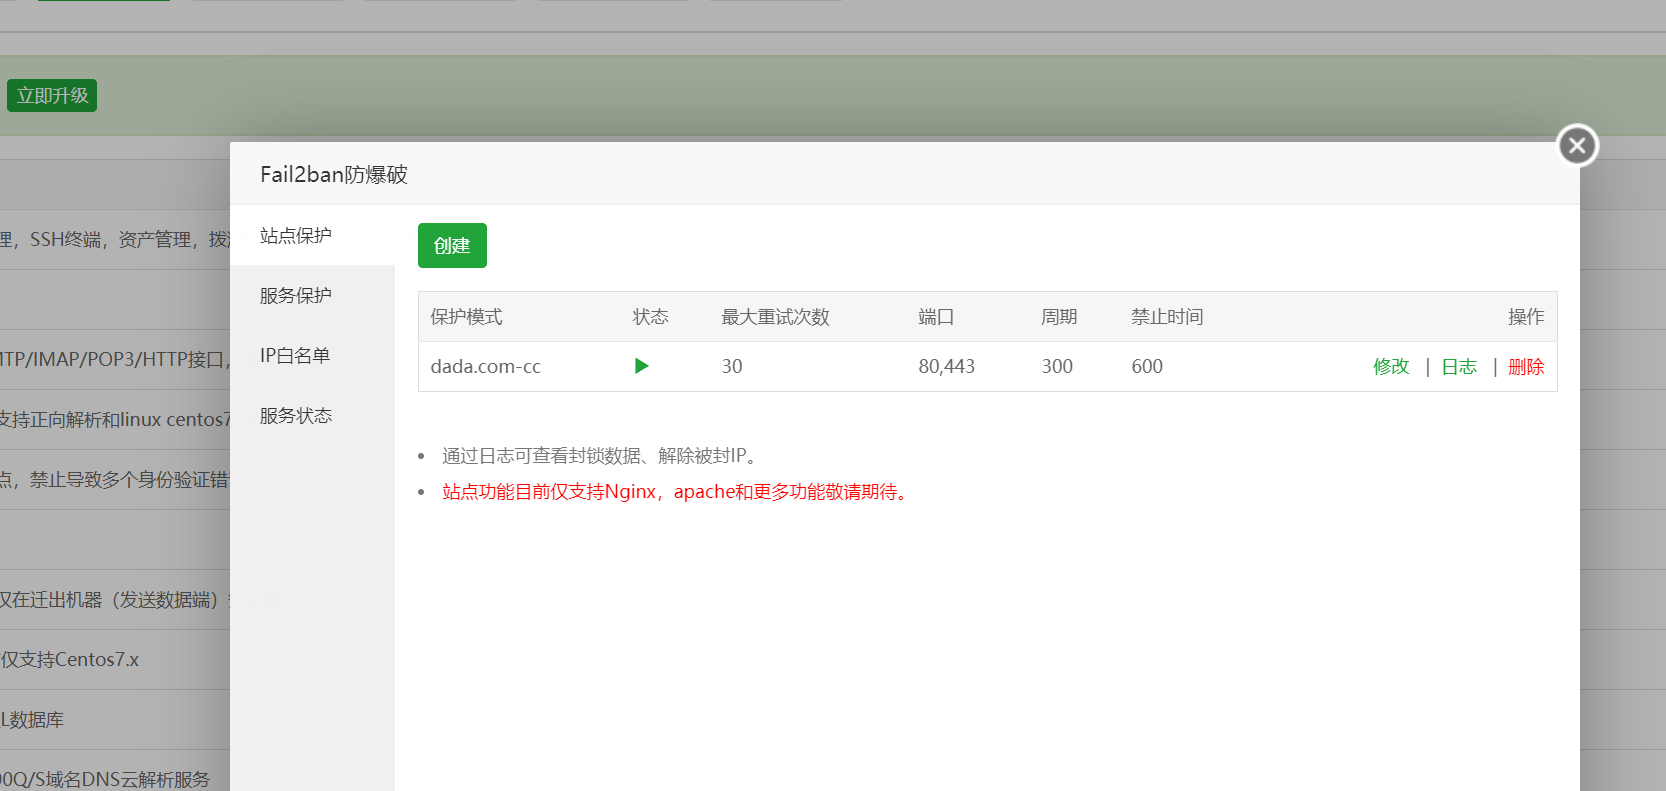This screenshot has width=1666, height=791.
Task: Click the 状态 column header
Action: tap(651, 317)
